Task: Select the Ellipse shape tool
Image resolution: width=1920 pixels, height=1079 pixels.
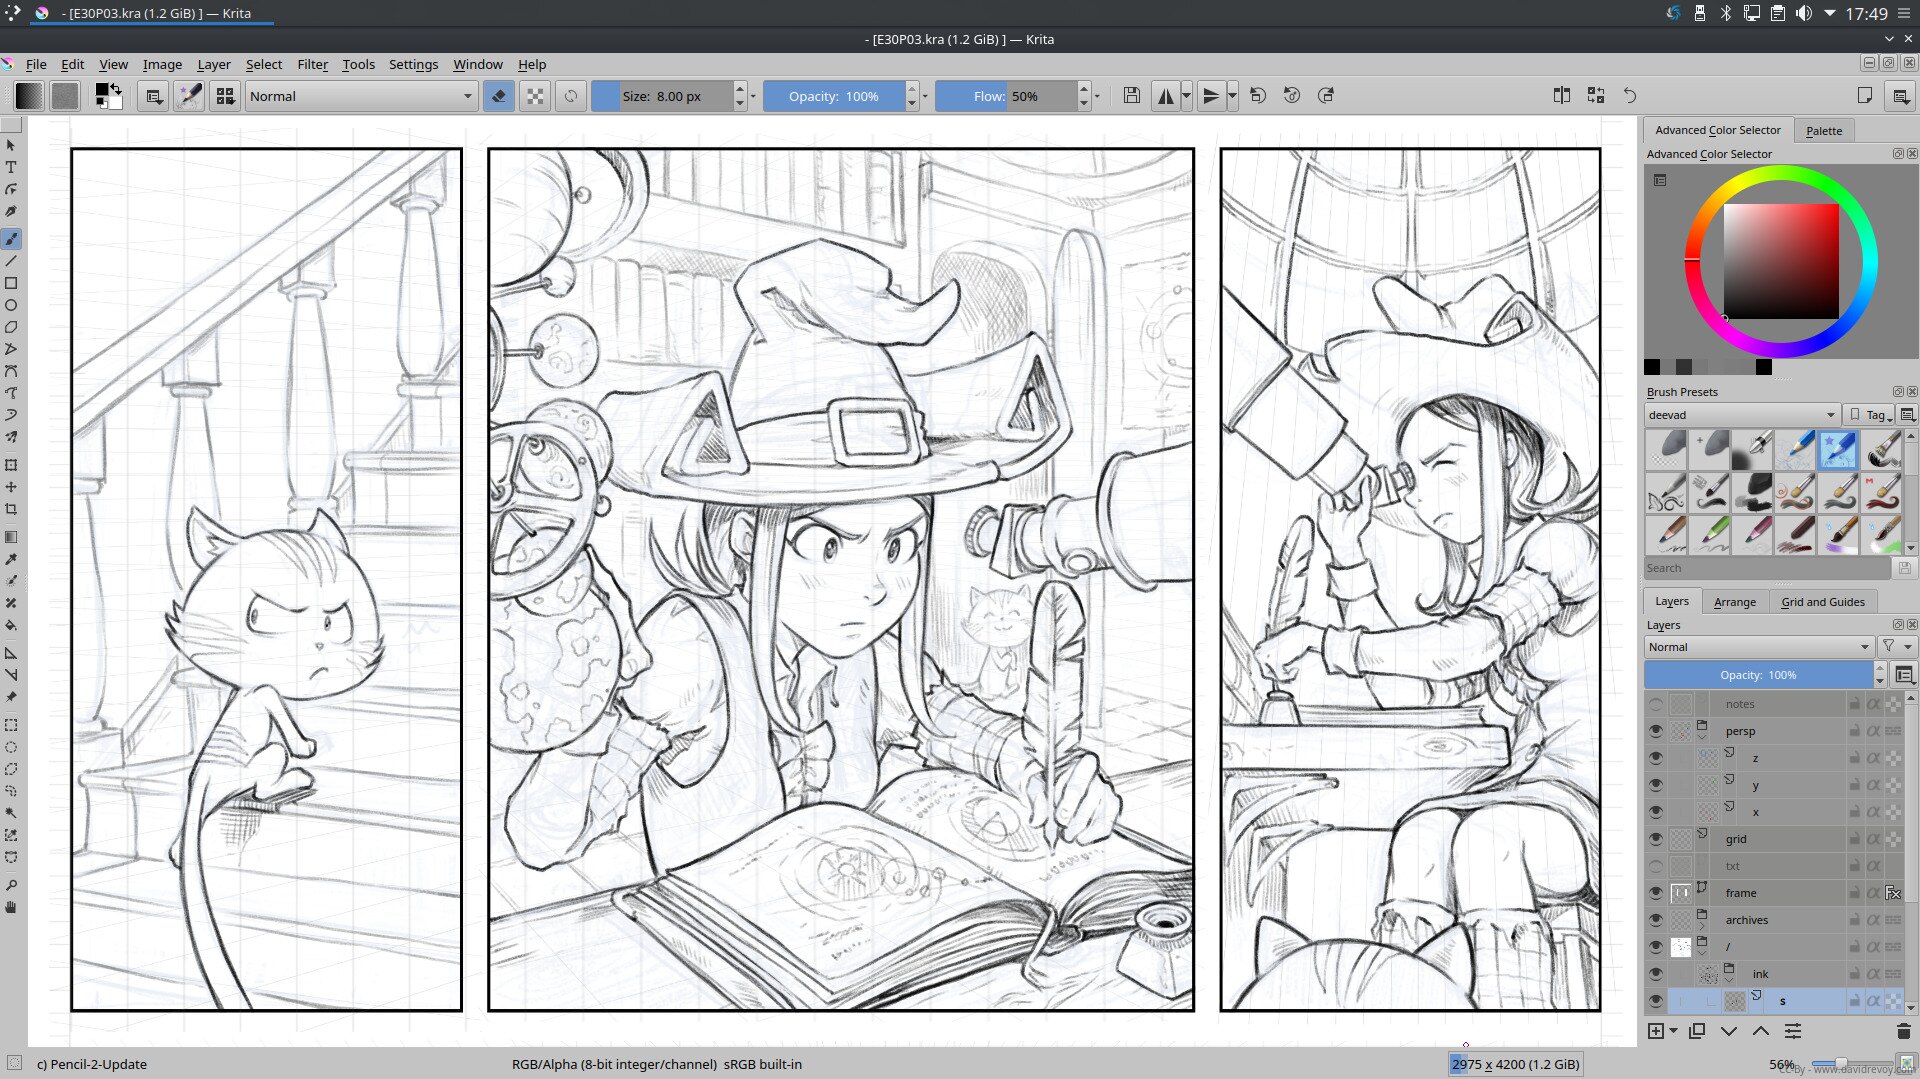Action: coord(11,305)
